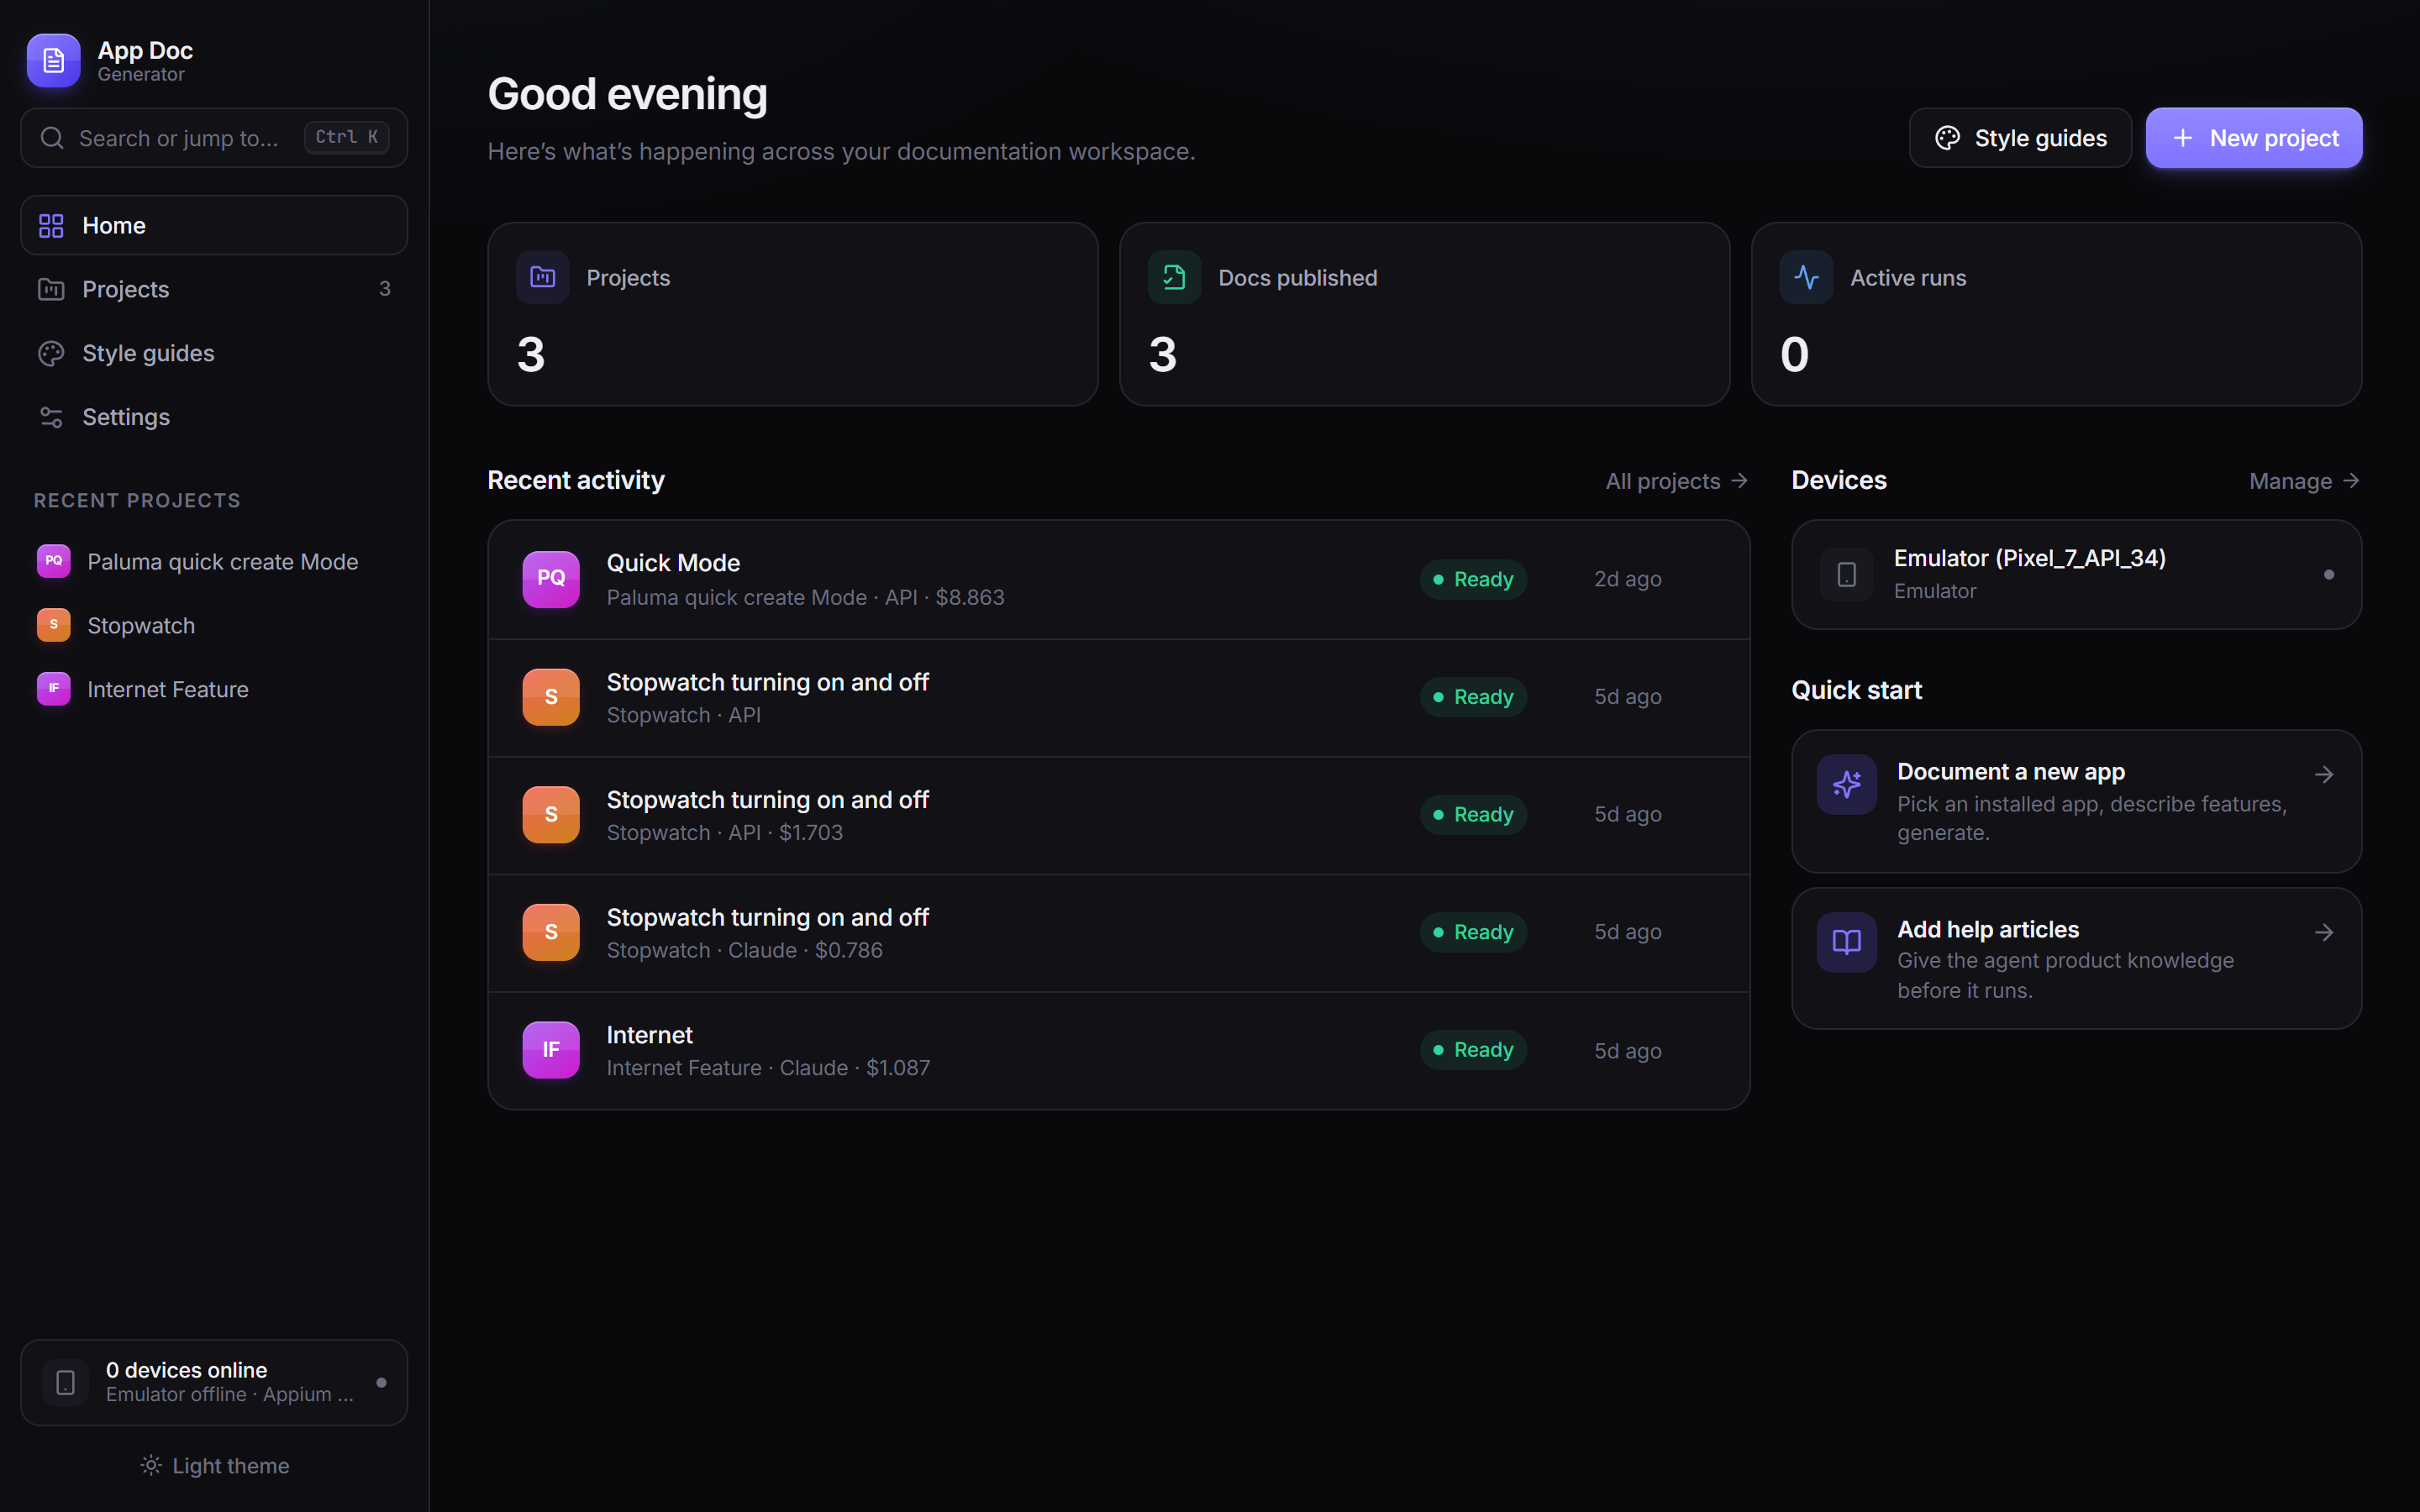
Task: Click the PQ avatar in Quick Mode row
Action: point(551,579)
